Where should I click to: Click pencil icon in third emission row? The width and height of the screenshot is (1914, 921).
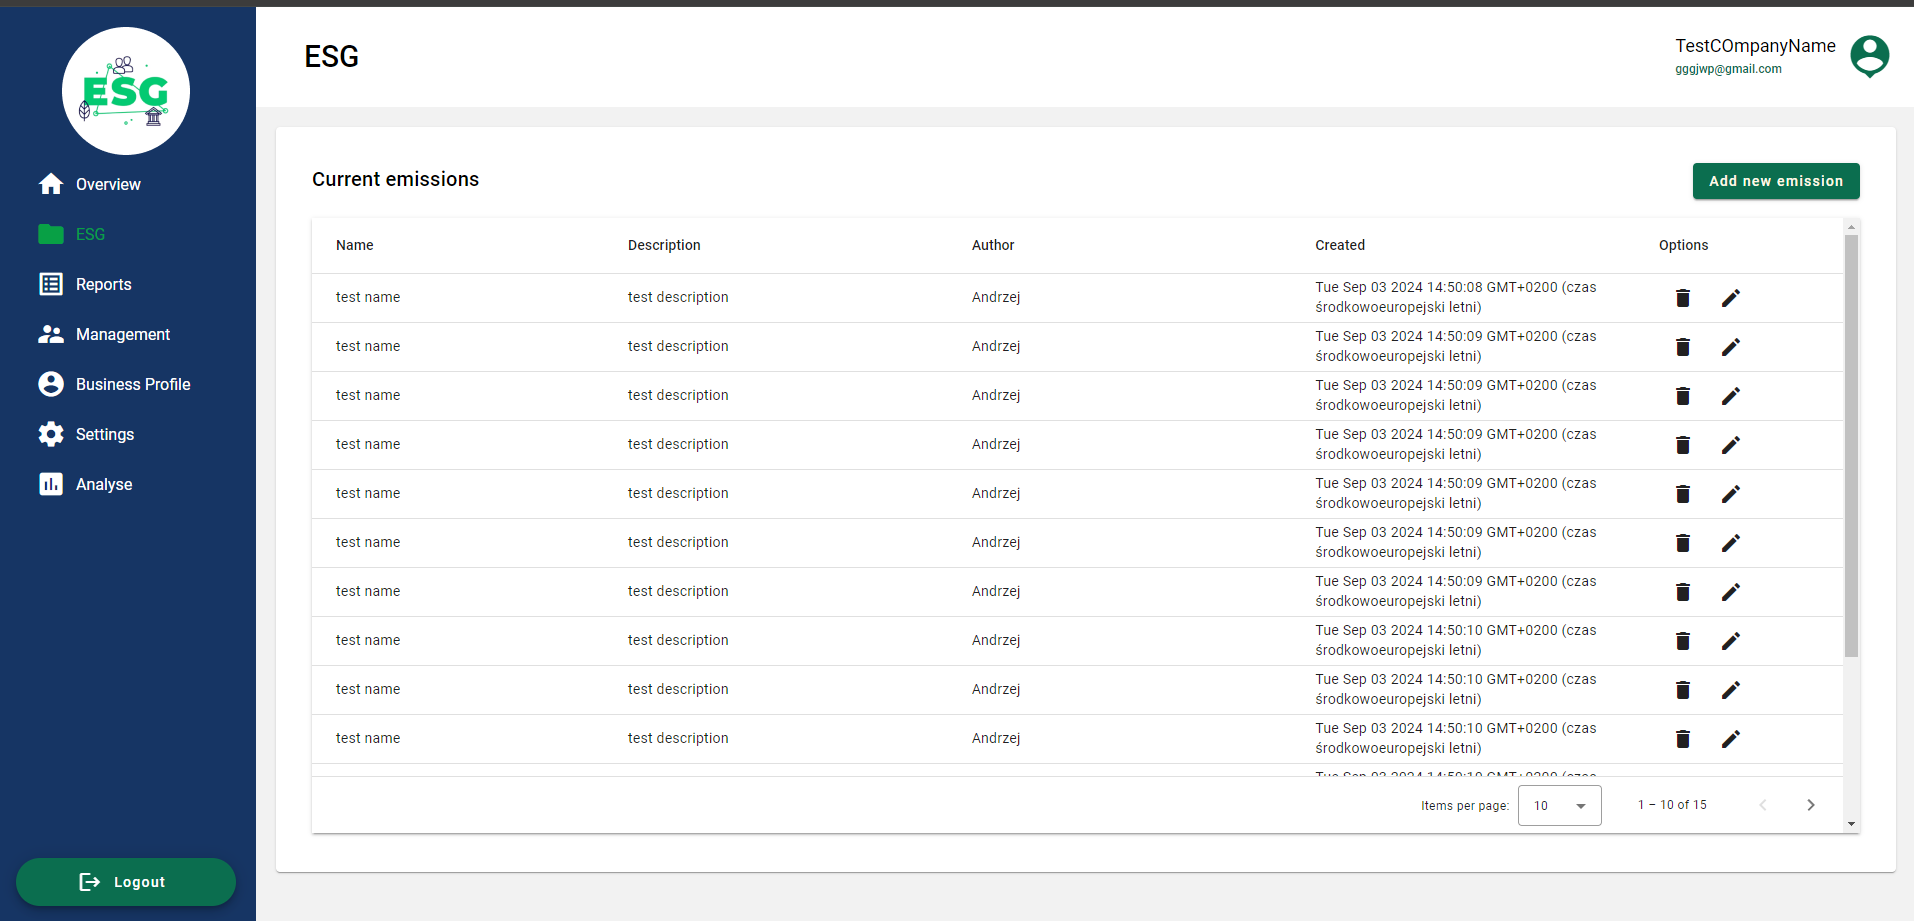(x=1731, y=396)
